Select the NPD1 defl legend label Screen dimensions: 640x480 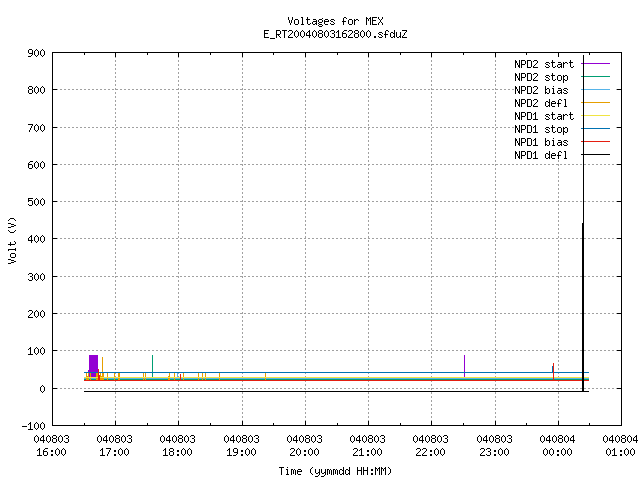[541, 155]
